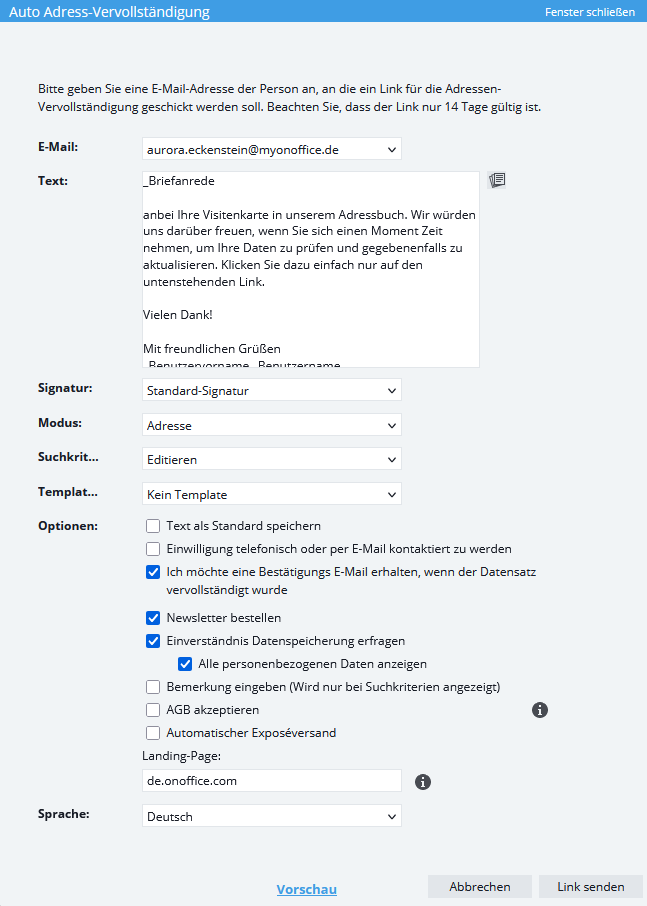Open the Modus dropdown showing Adresse

(x=272, y=425)
